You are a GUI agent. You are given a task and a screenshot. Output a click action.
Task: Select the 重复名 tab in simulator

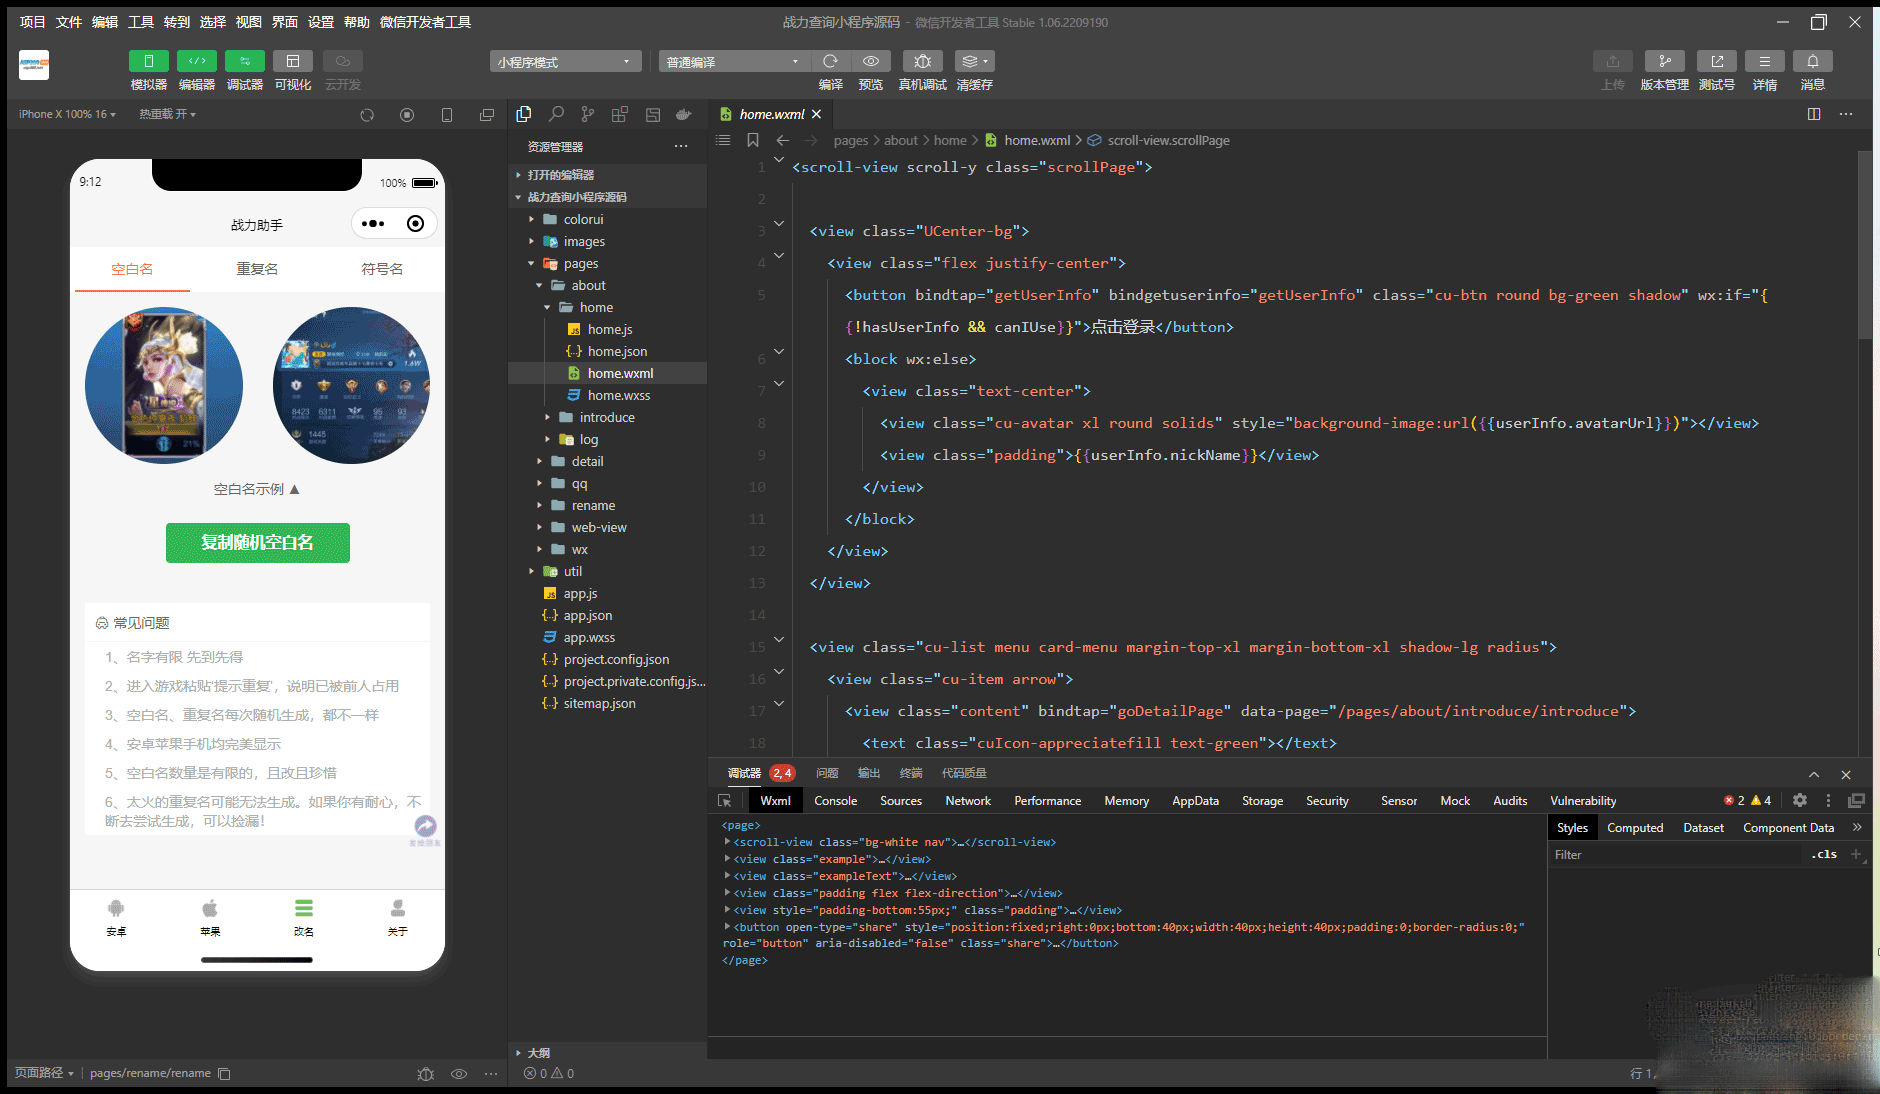[x=257, y=269]
